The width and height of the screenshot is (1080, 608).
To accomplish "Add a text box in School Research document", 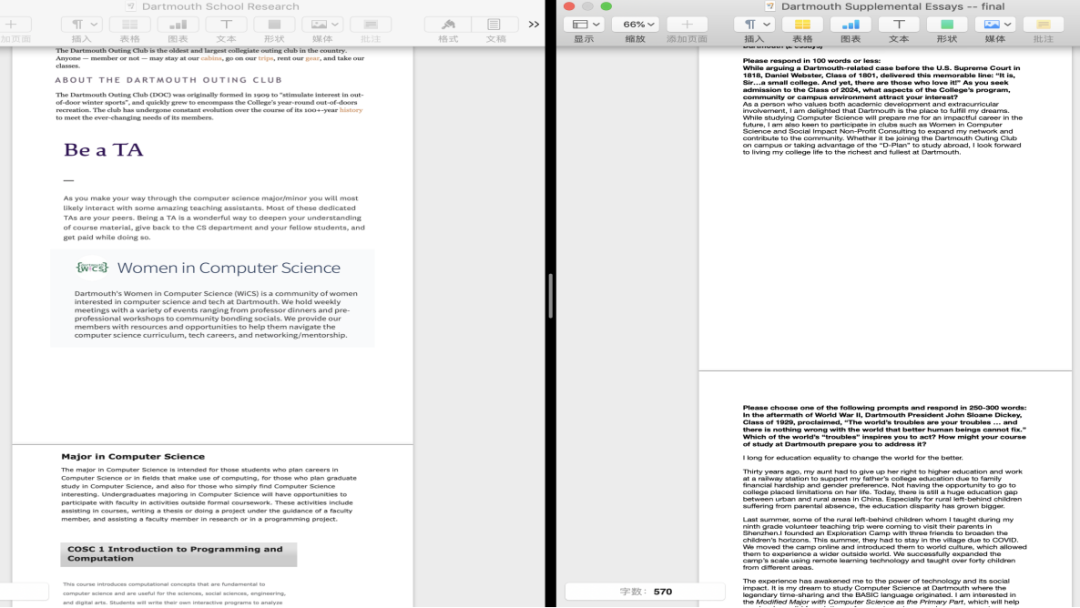I will tap(226, 25).
